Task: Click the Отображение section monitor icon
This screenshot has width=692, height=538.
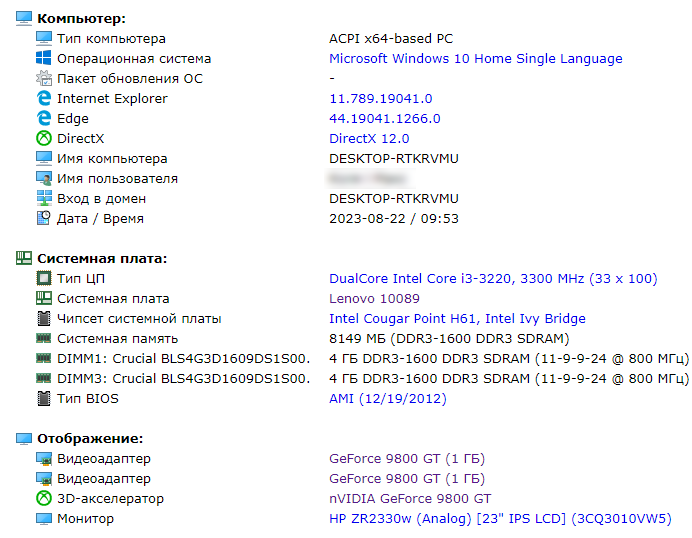Action: coord(24,438)
